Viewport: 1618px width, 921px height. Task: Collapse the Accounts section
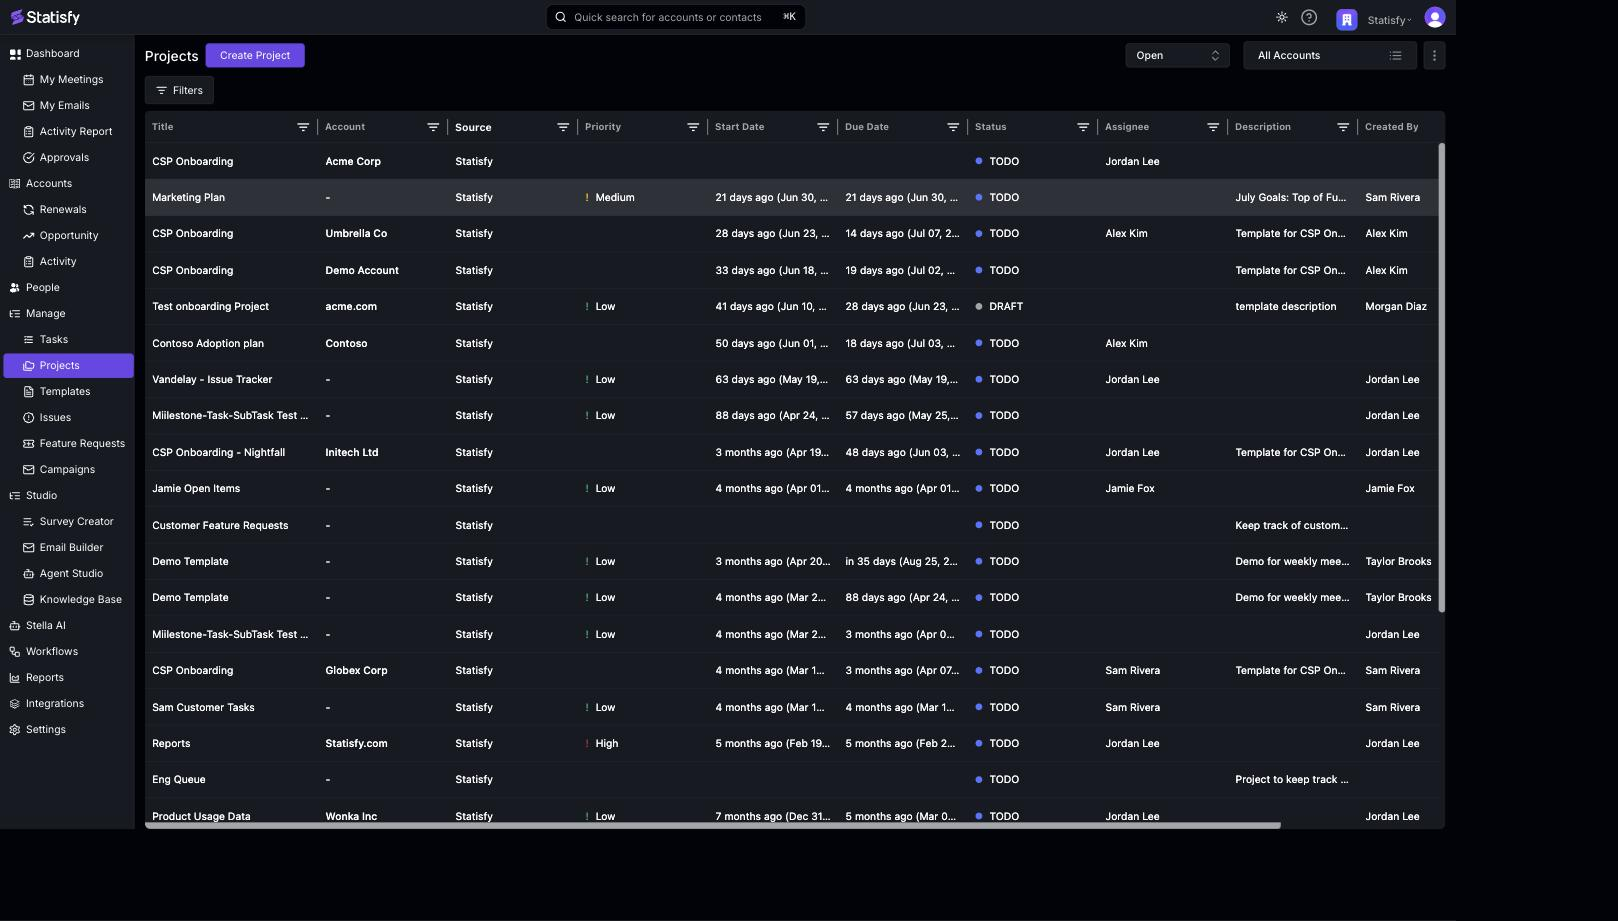[48, 183]
